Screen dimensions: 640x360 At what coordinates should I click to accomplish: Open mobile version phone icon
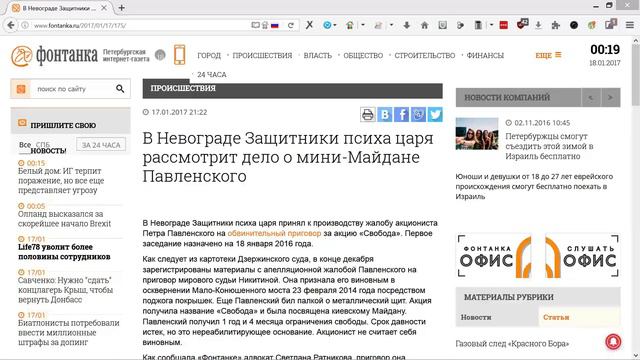pos(180,55)
